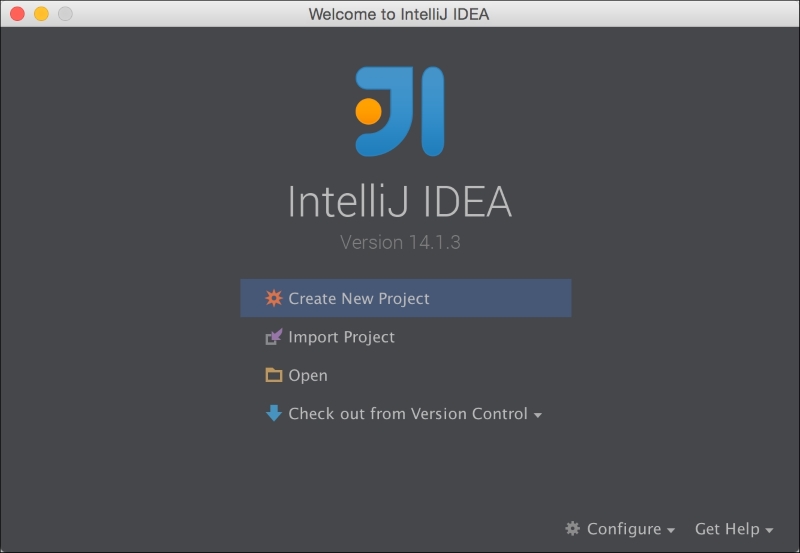Expand the Version Control dropdown arrow
Screen dimensions: 800x553
pos(538,415)
